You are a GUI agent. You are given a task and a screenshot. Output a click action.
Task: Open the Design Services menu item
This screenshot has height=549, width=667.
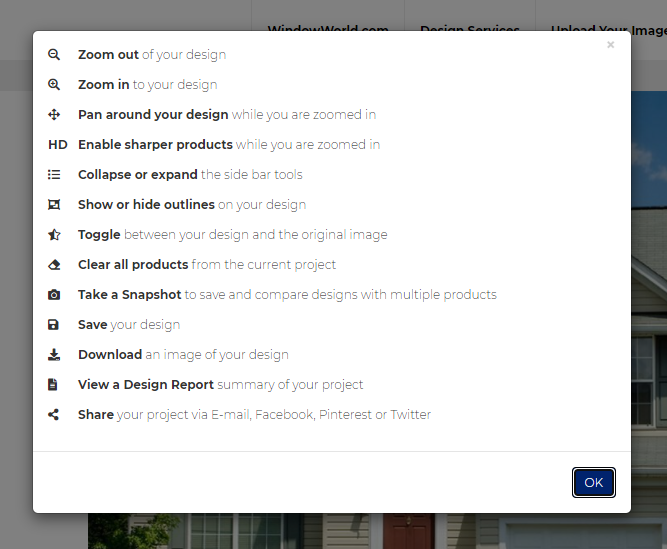point(470,28)
